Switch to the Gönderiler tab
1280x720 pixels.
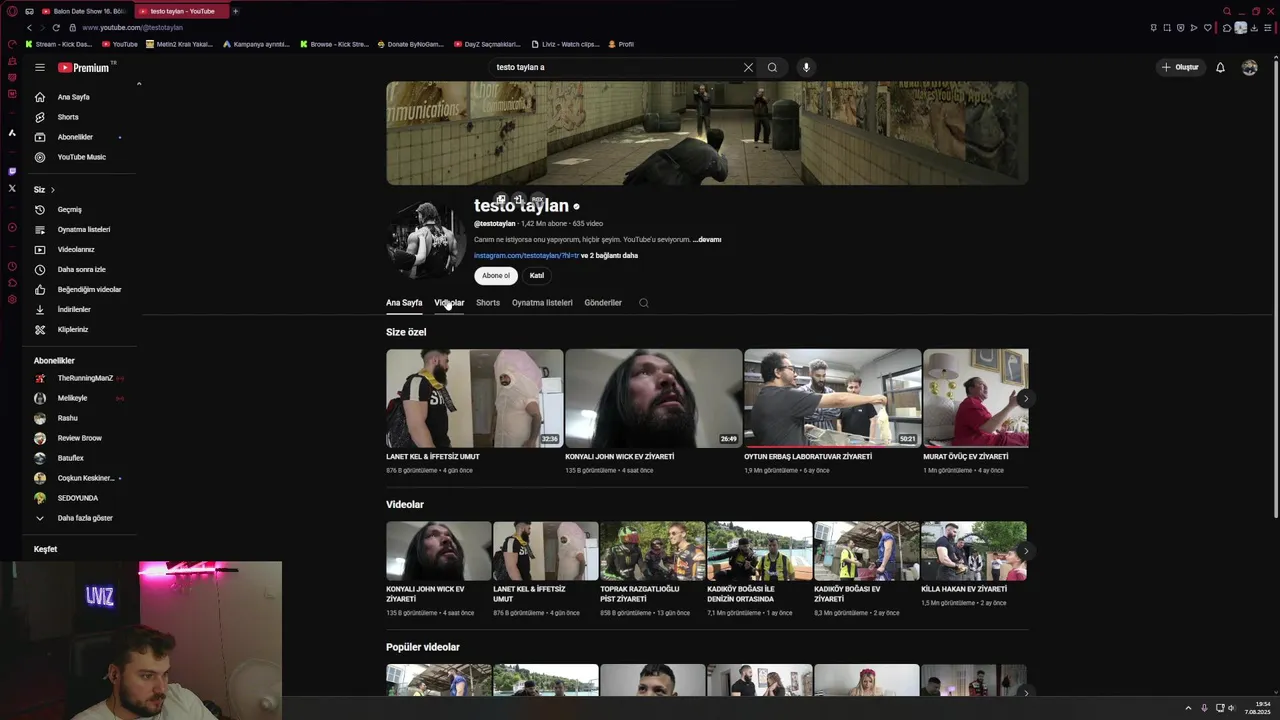coord(603,303)
